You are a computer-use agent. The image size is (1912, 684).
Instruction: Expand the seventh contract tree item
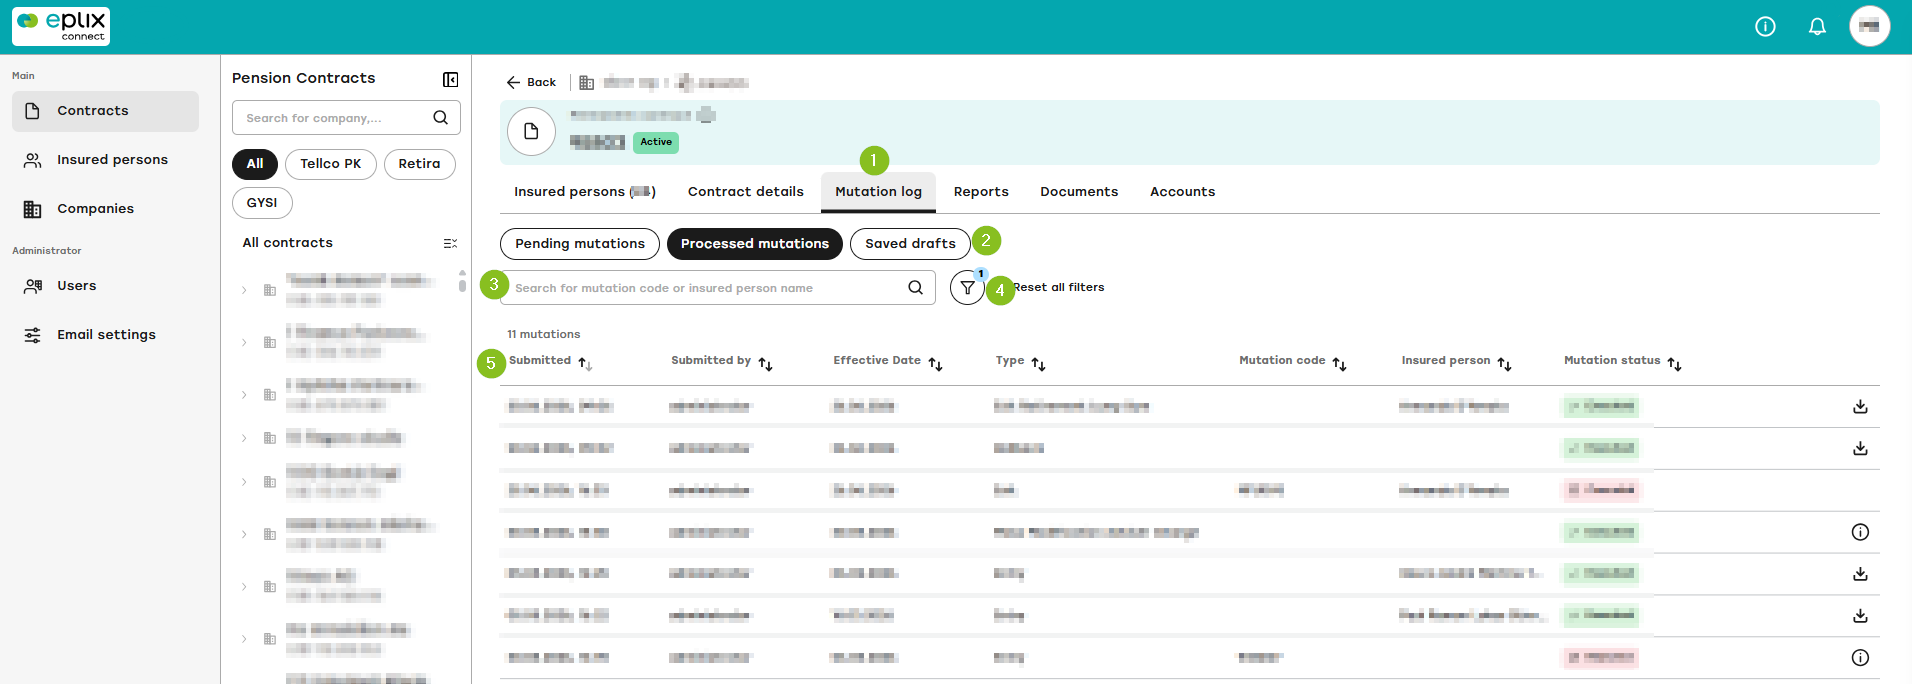[x=244, y=587]
